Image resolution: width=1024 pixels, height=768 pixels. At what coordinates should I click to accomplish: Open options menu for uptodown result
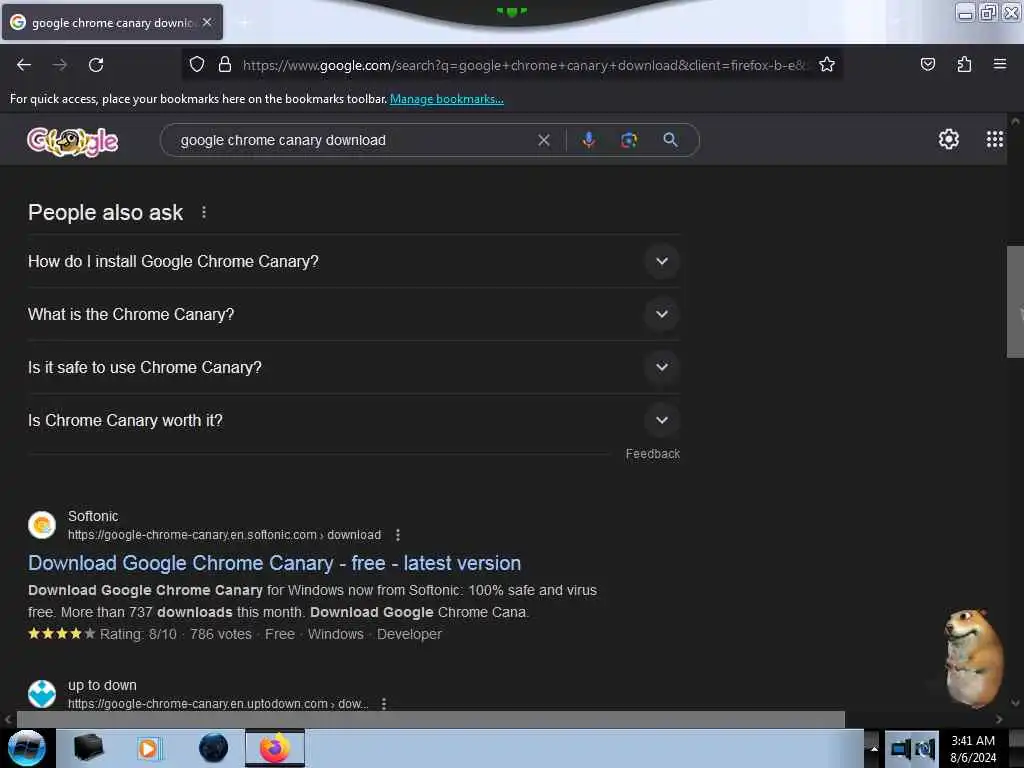(x=383, y=703)
